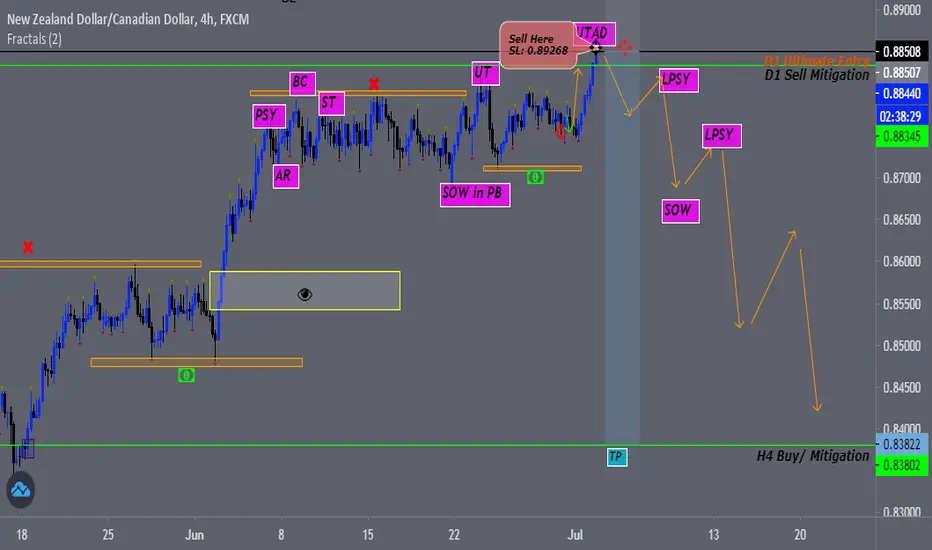Click the 0.86000 price axis tick

pos(902,261)
